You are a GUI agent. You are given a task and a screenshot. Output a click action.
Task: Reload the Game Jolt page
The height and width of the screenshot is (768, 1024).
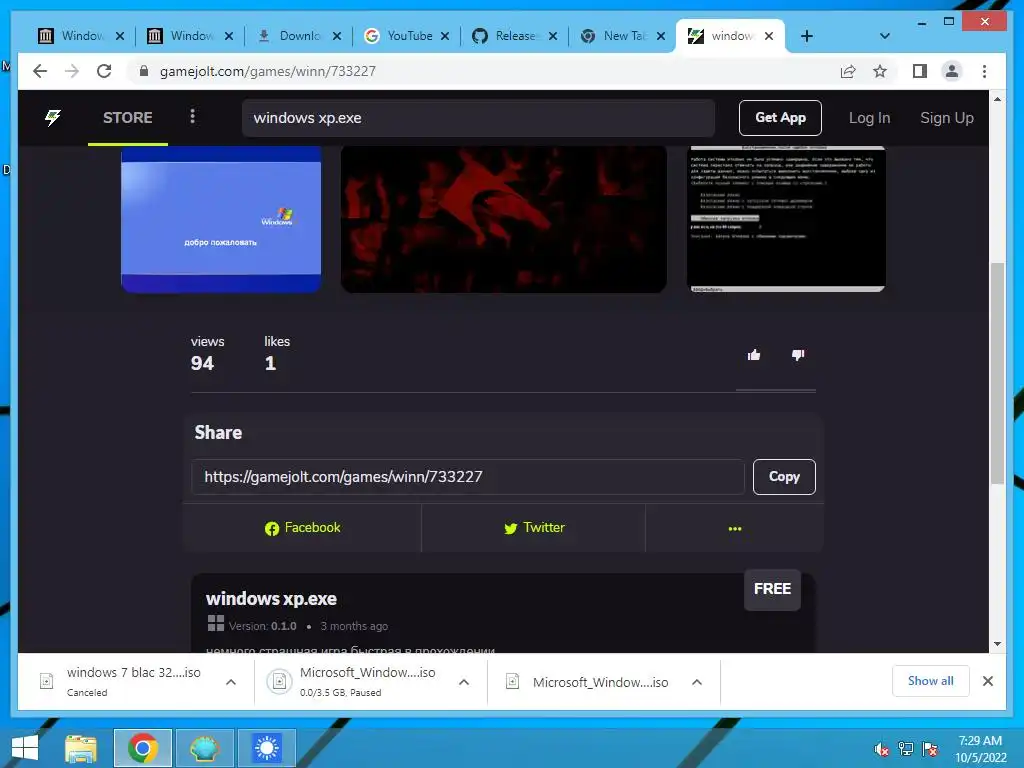[x=104, y=71]
